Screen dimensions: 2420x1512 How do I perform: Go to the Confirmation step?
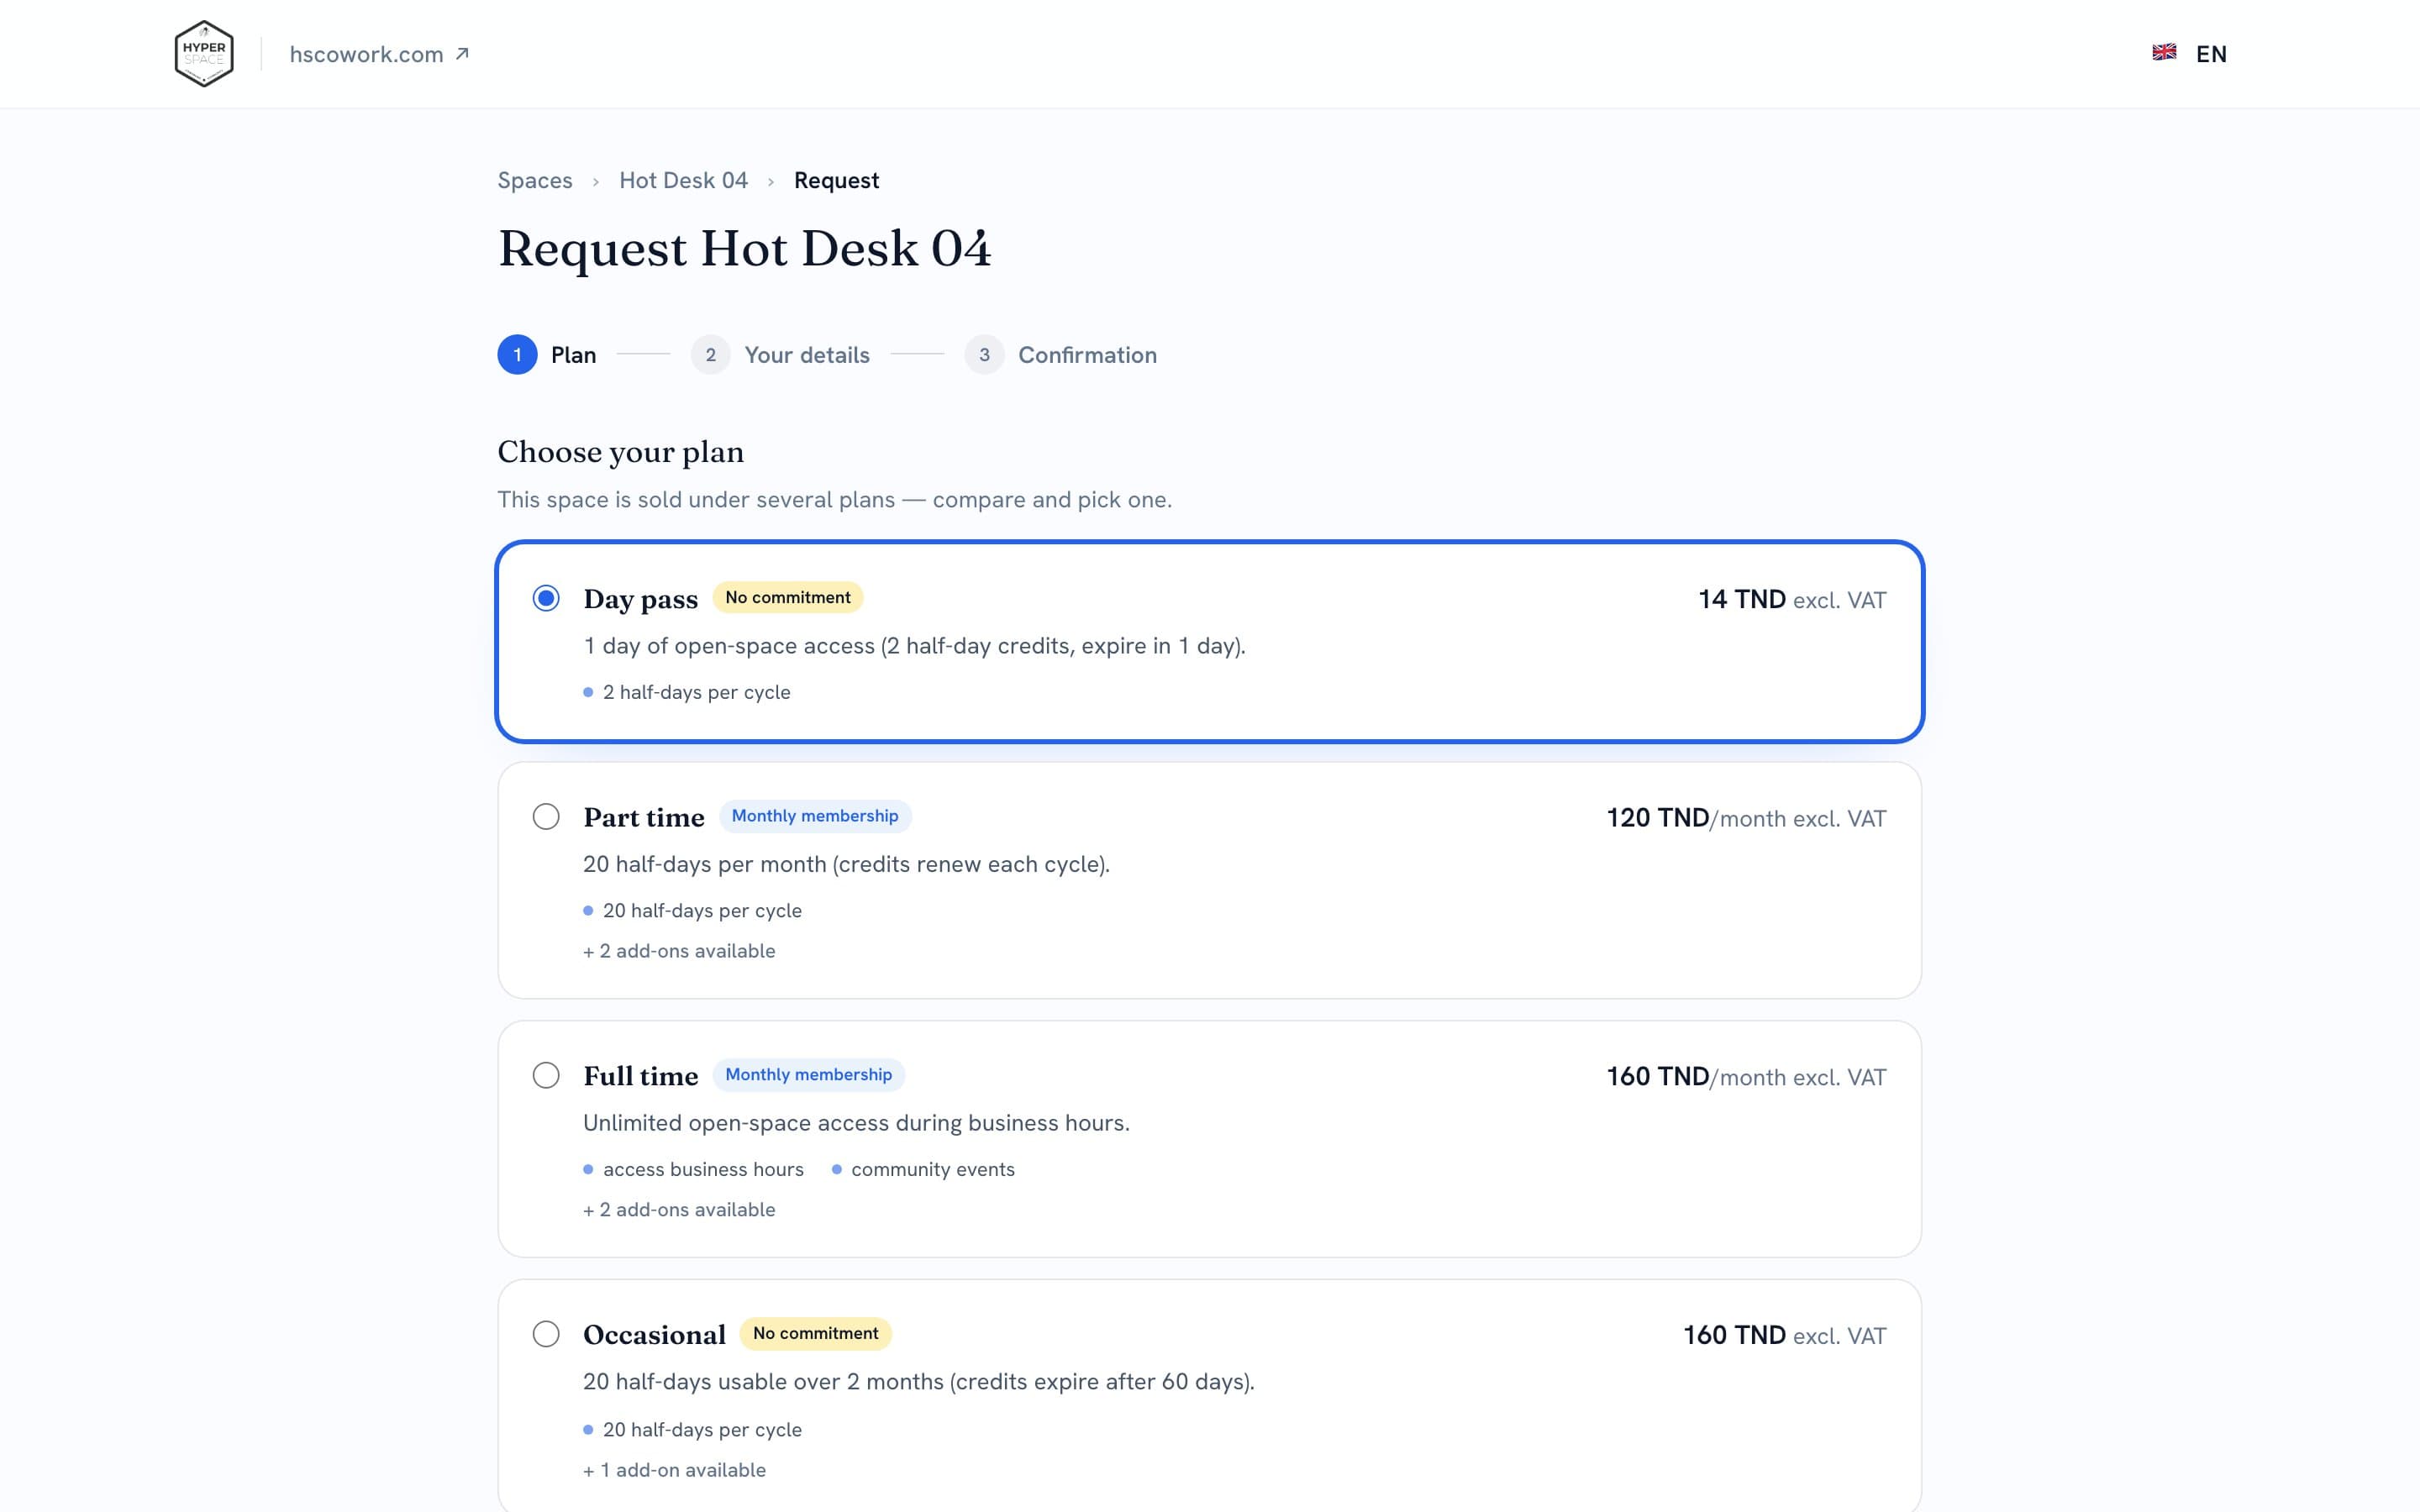[x=1087, y=355]
